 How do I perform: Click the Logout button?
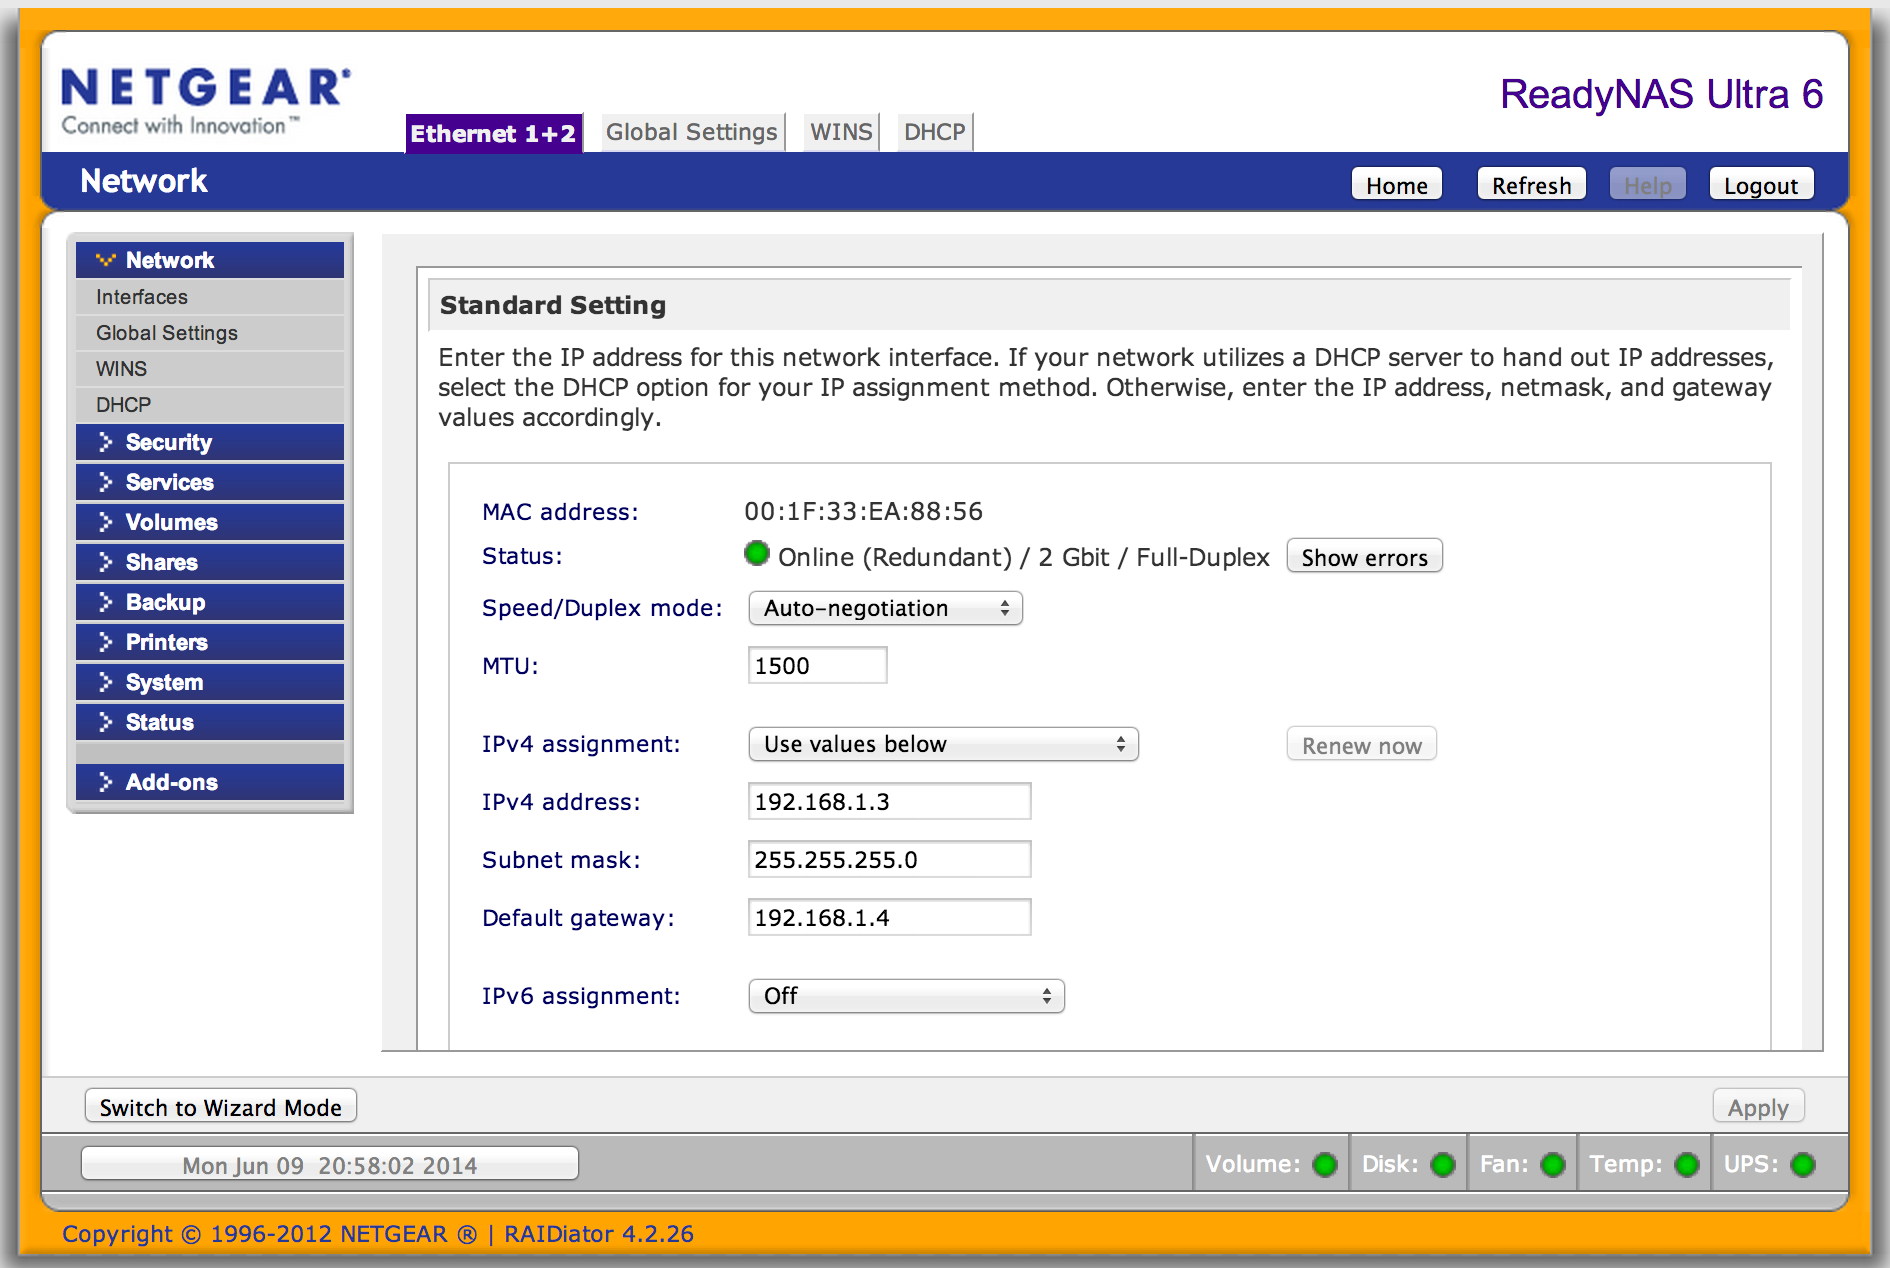pyautogui.click(x=1760, y=185)
